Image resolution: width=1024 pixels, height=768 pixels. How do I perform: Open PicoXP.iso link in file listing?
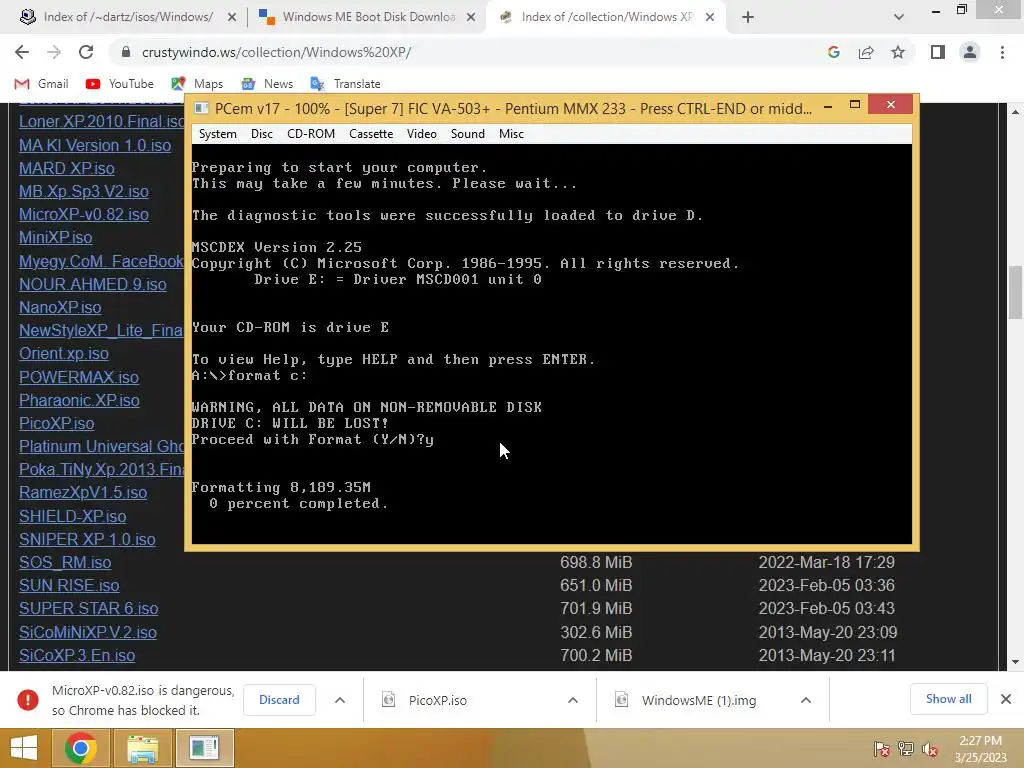pos(57,423)
